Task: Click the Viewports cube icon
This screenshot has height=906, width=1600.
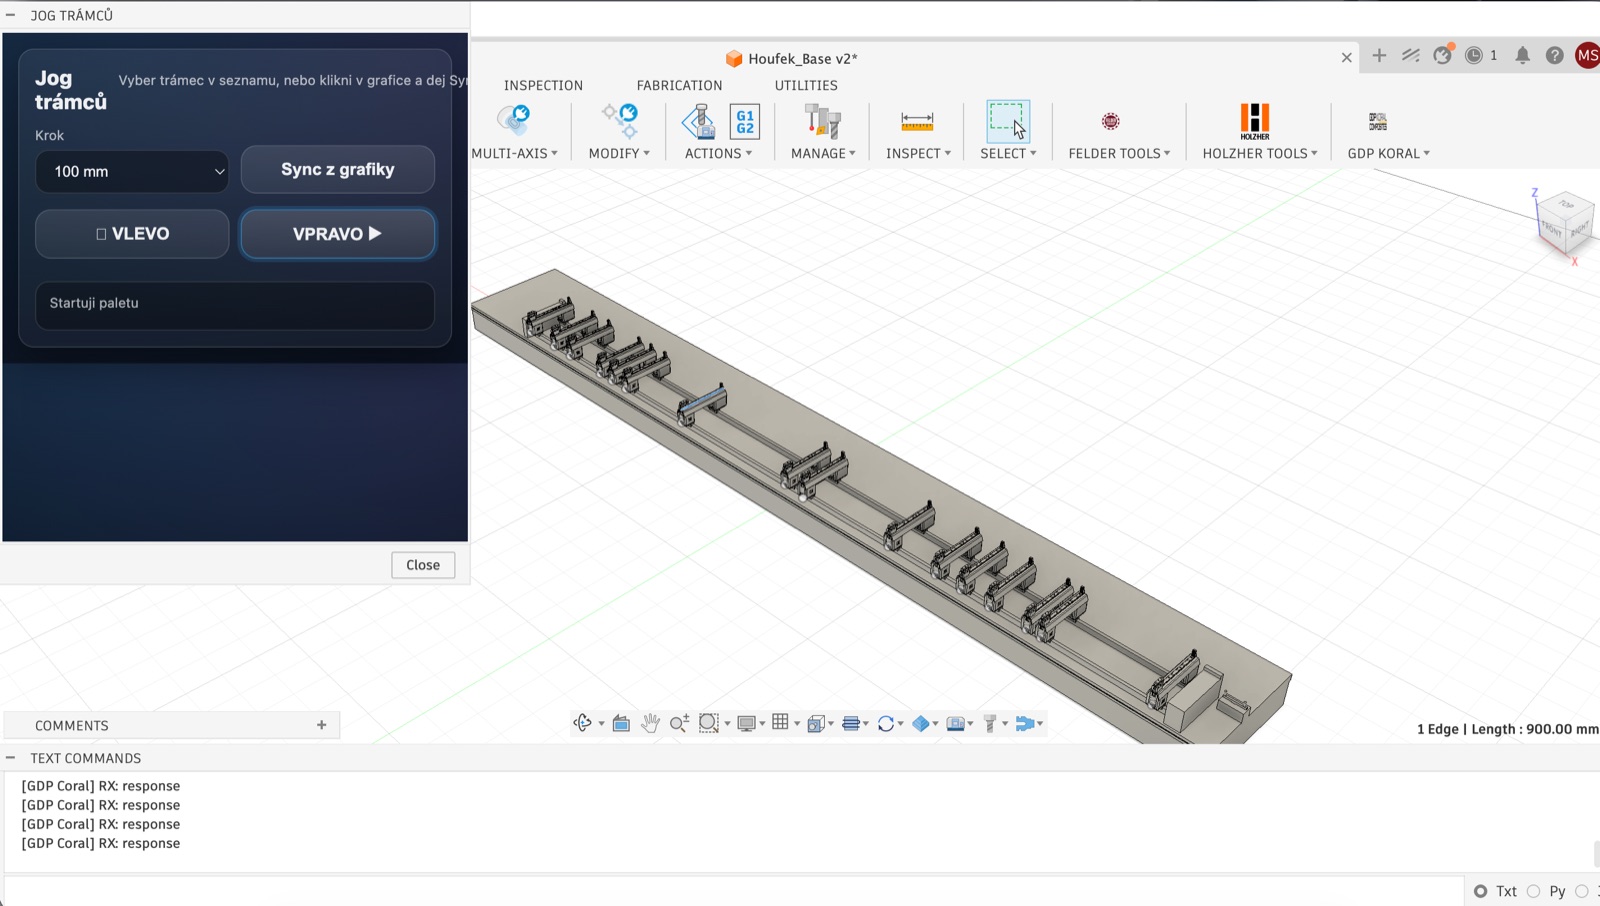Action: click(x=816, y=723)
